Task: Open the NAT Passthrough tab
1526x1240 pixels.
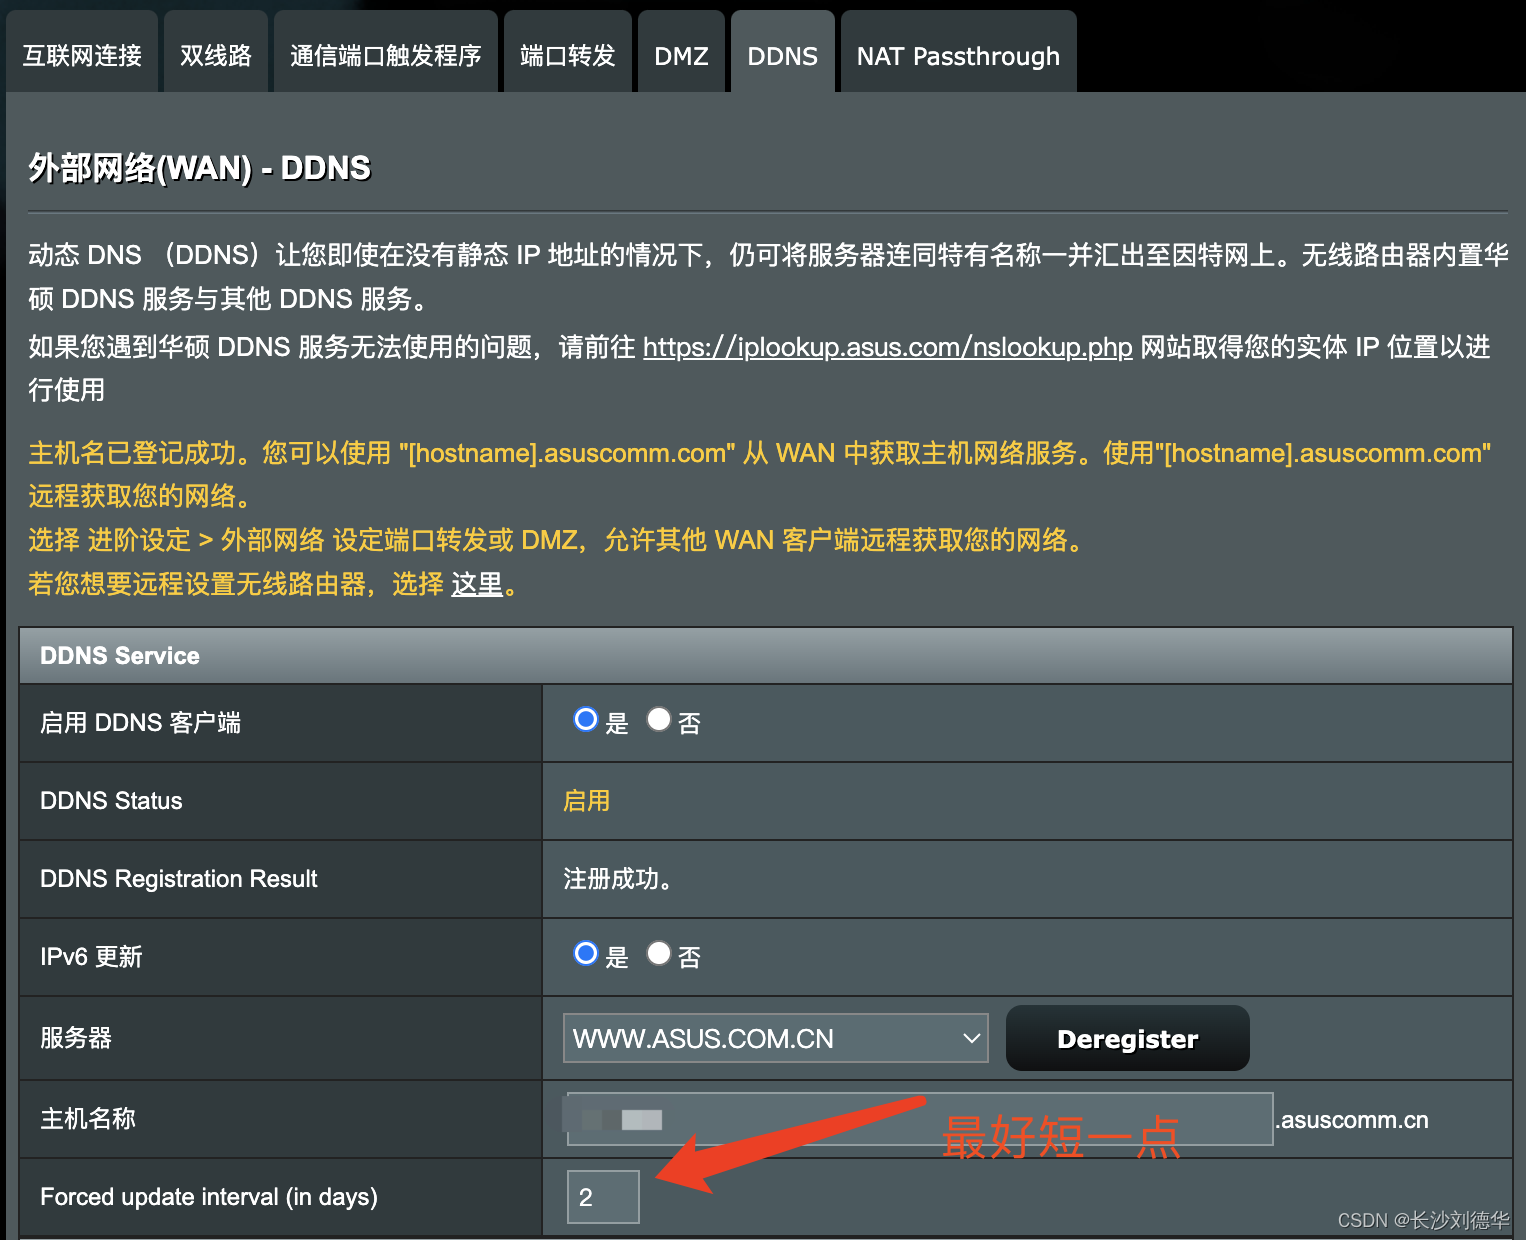Action: coord(958,54)
